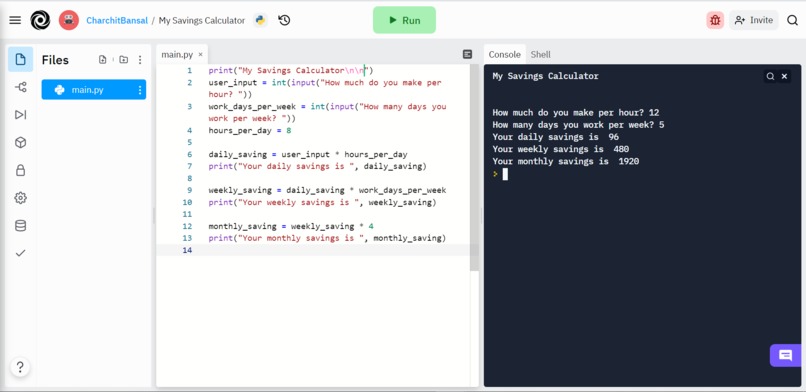This screenshot has height=392, width=806.
Task: Add a new file in Files panel
Action: tap(103, 60)
